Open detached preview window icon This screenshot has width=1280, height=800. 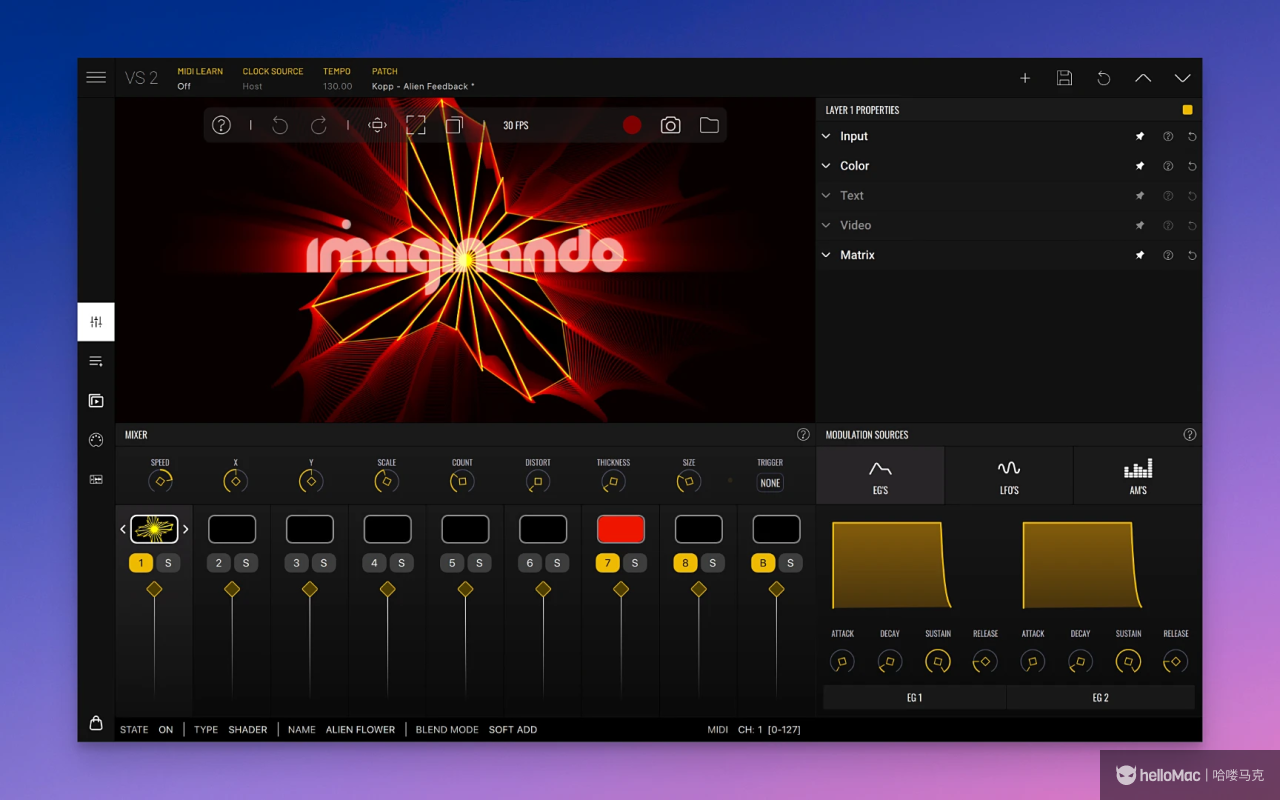(454, 125)
